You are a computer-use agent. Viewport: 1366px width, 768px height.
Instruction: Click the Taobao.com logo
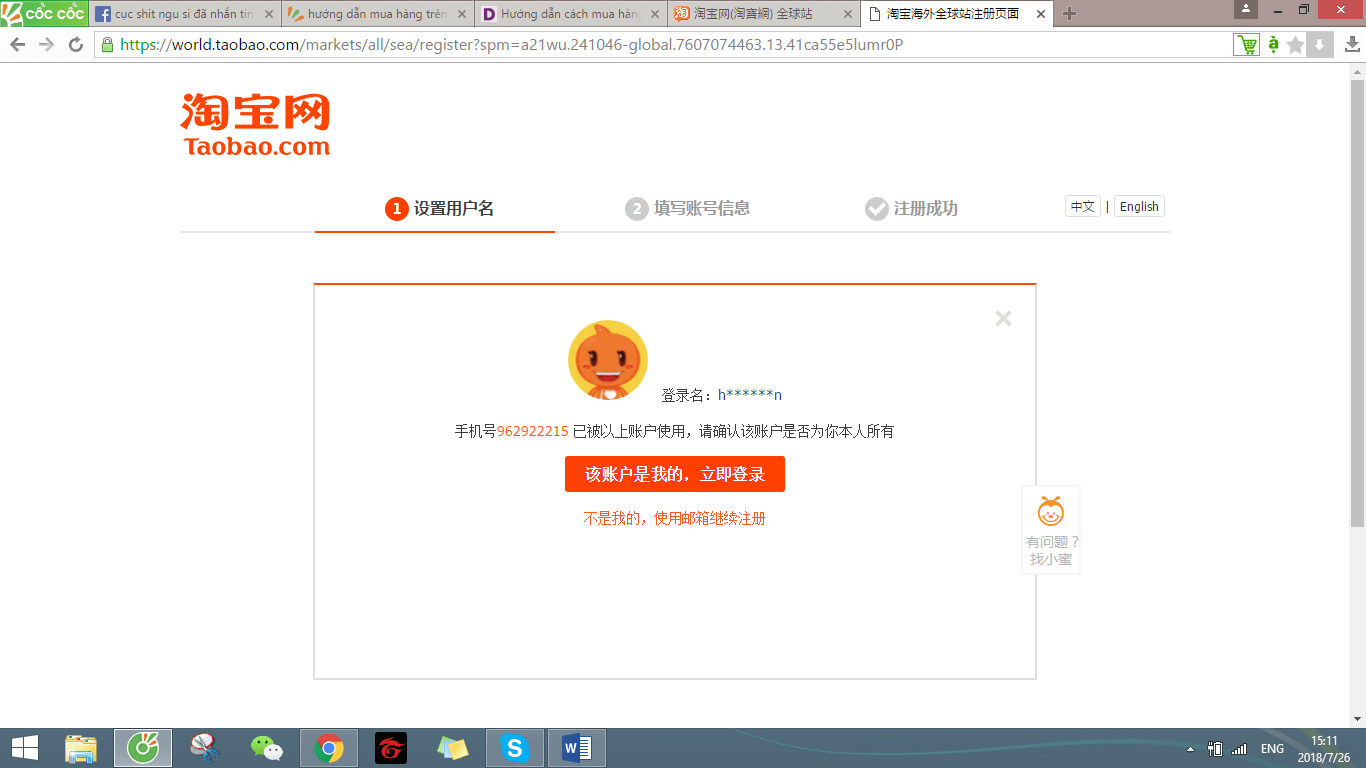point(256,125)
